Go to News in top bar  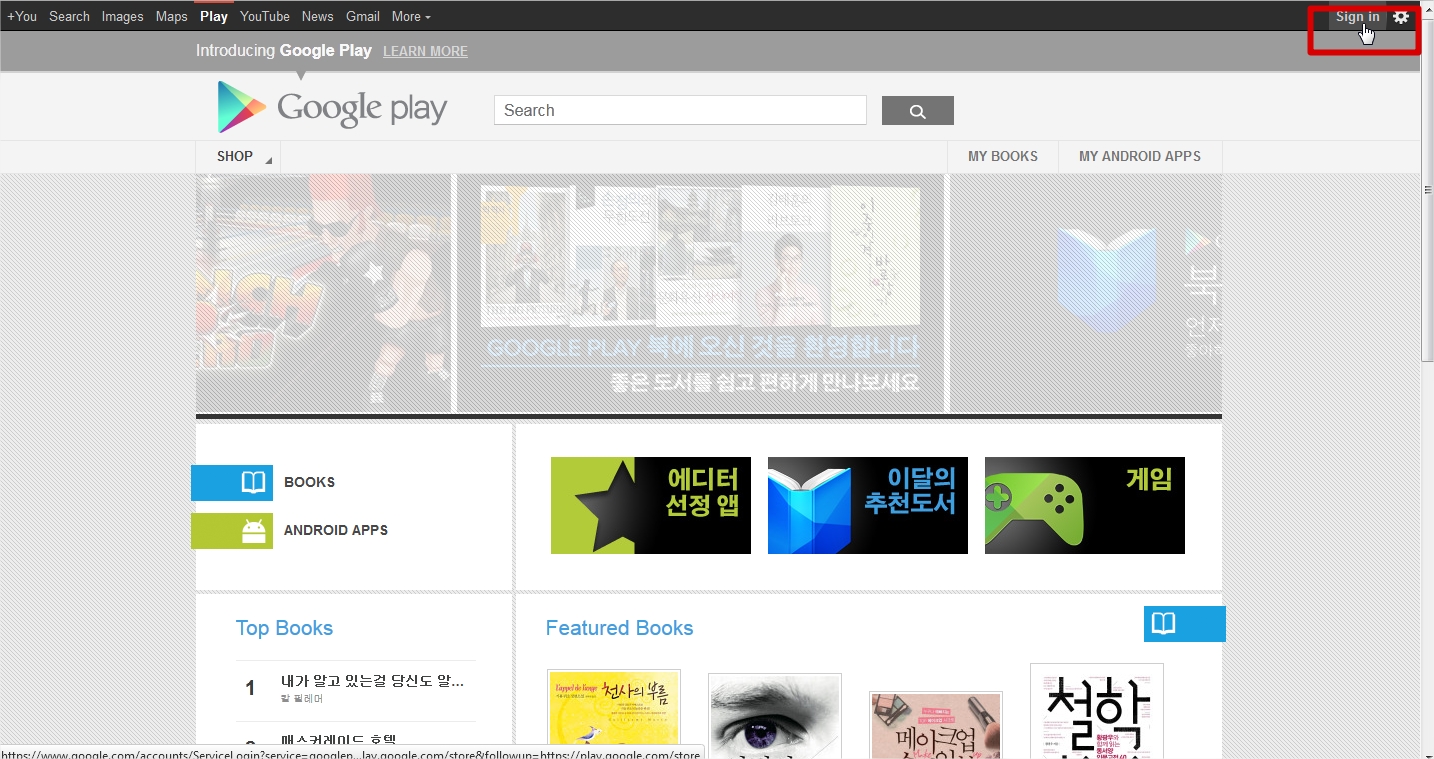pos(317,17)
